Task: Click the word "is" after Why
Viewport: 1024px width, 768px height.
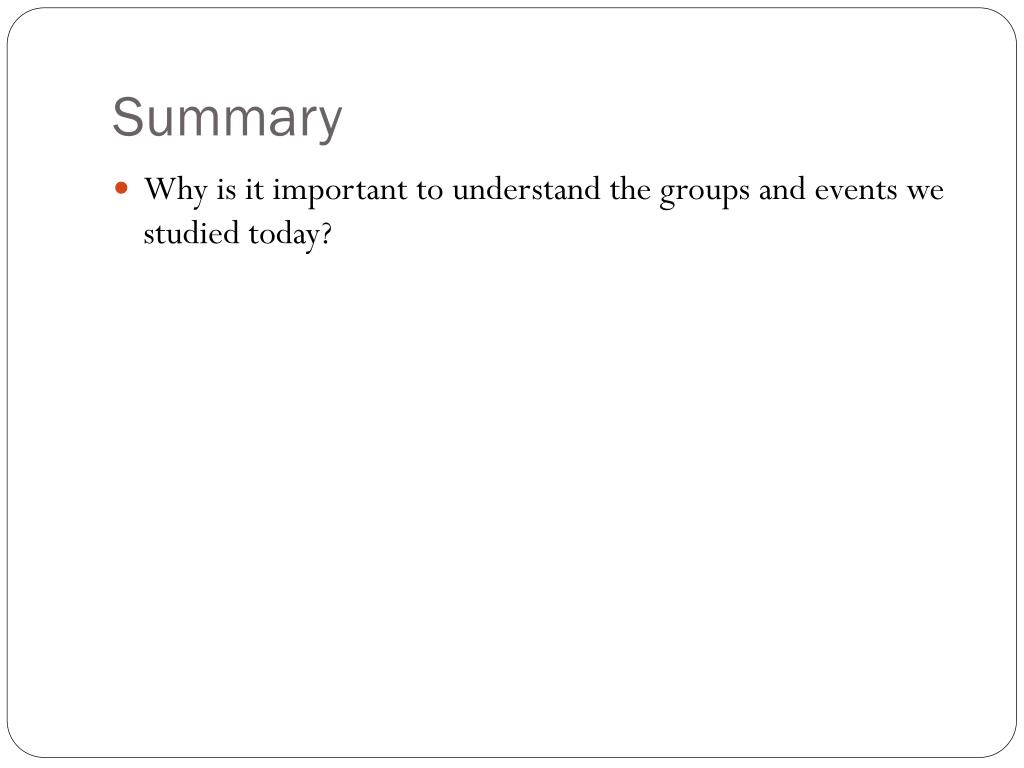Action: click(x=226, y=191)
